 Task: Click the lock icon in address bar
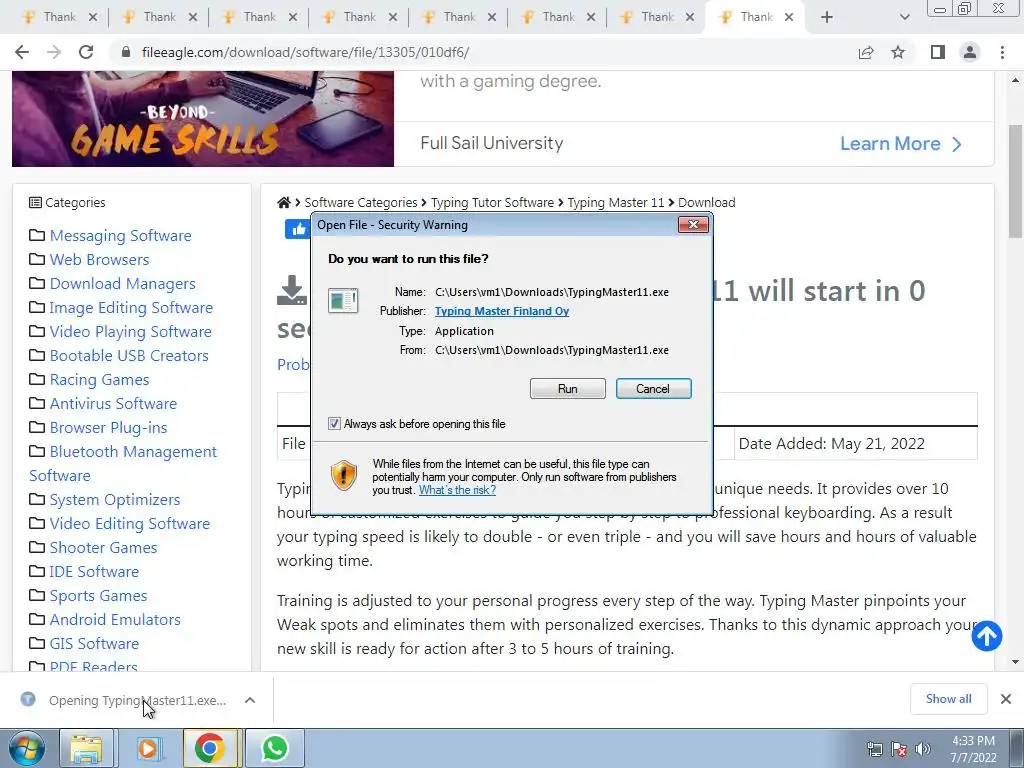(127, 52)
